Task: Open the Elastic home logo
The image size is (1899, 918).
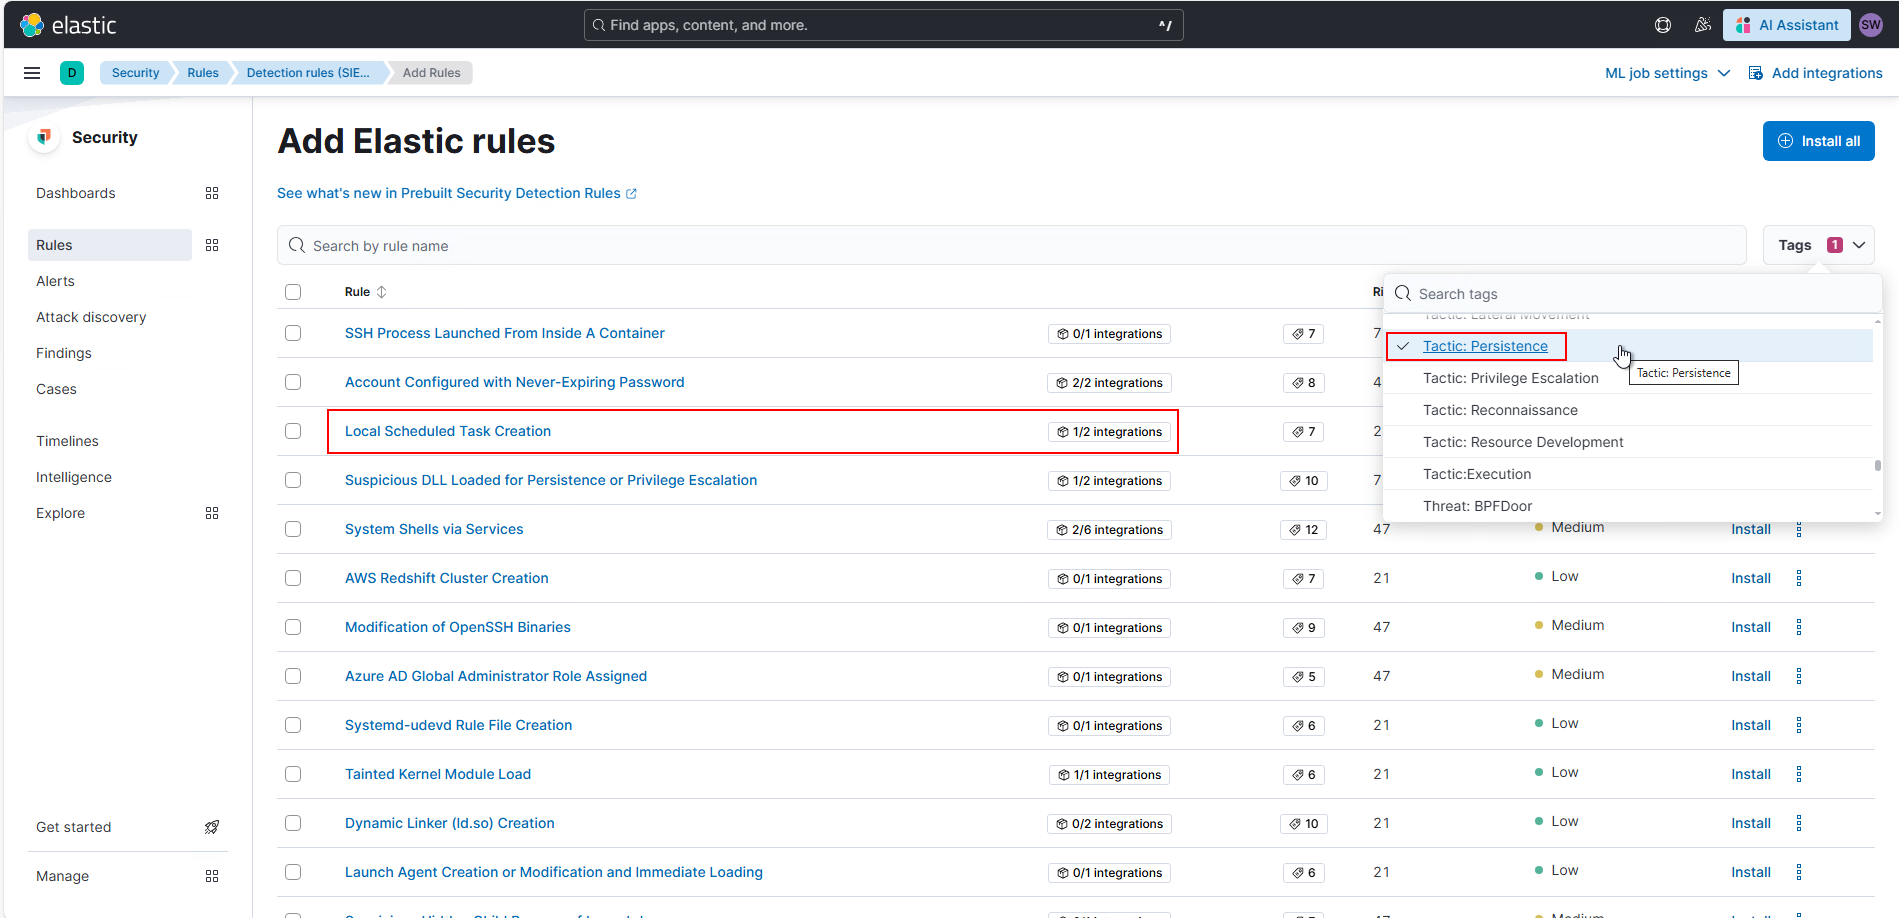Action: (x=68, y=25)
